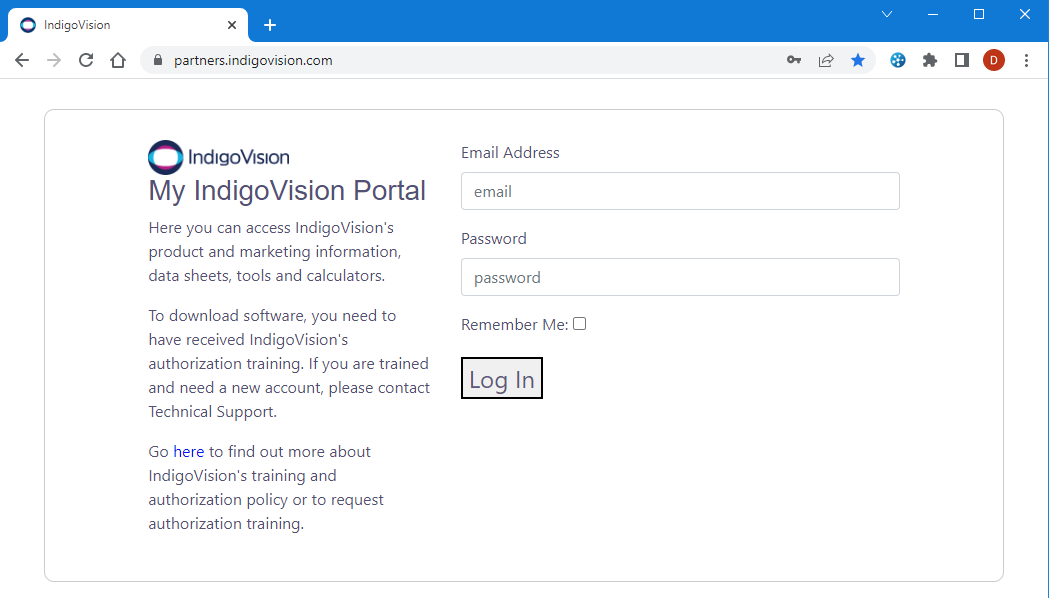1049x598 pixels.
Task: Click the padlock icon in the address bar
Action: (157, 60)
